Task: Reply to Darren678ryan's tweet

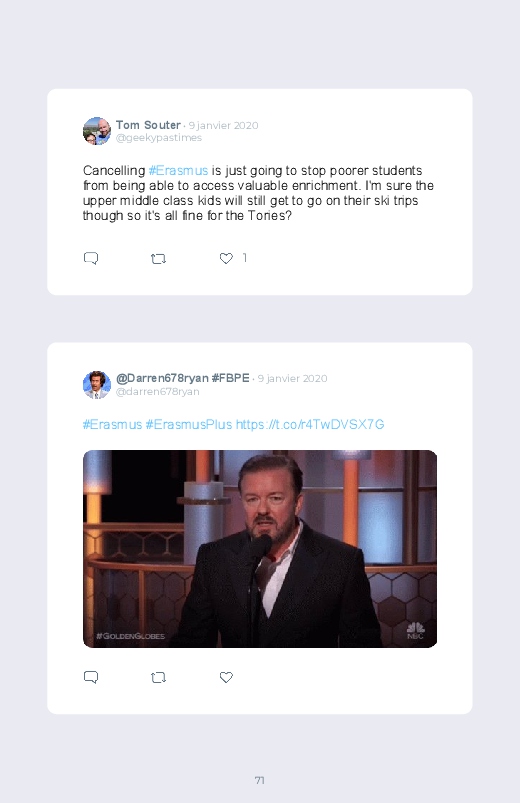Action: click(91, 677)
